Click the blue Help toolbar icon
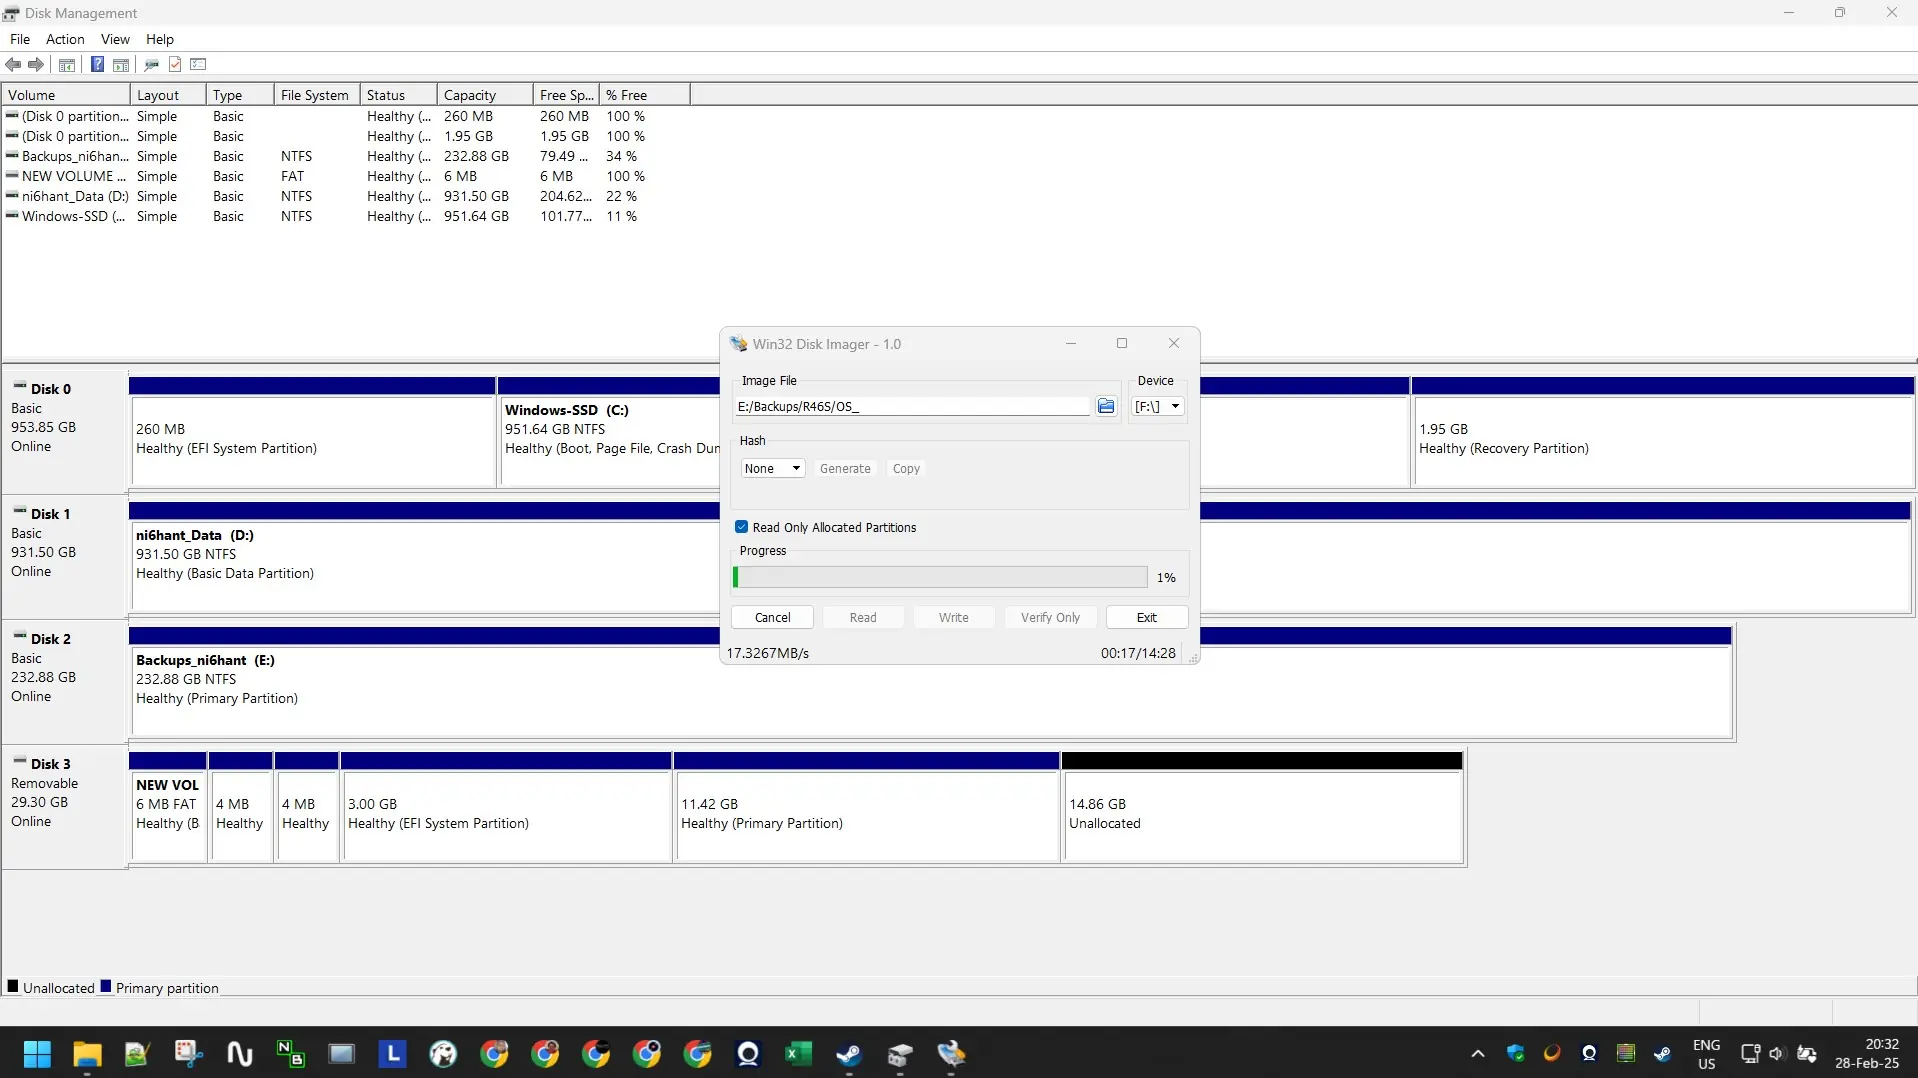This screenshot has width=1918, height=1078. coord(97,65)
